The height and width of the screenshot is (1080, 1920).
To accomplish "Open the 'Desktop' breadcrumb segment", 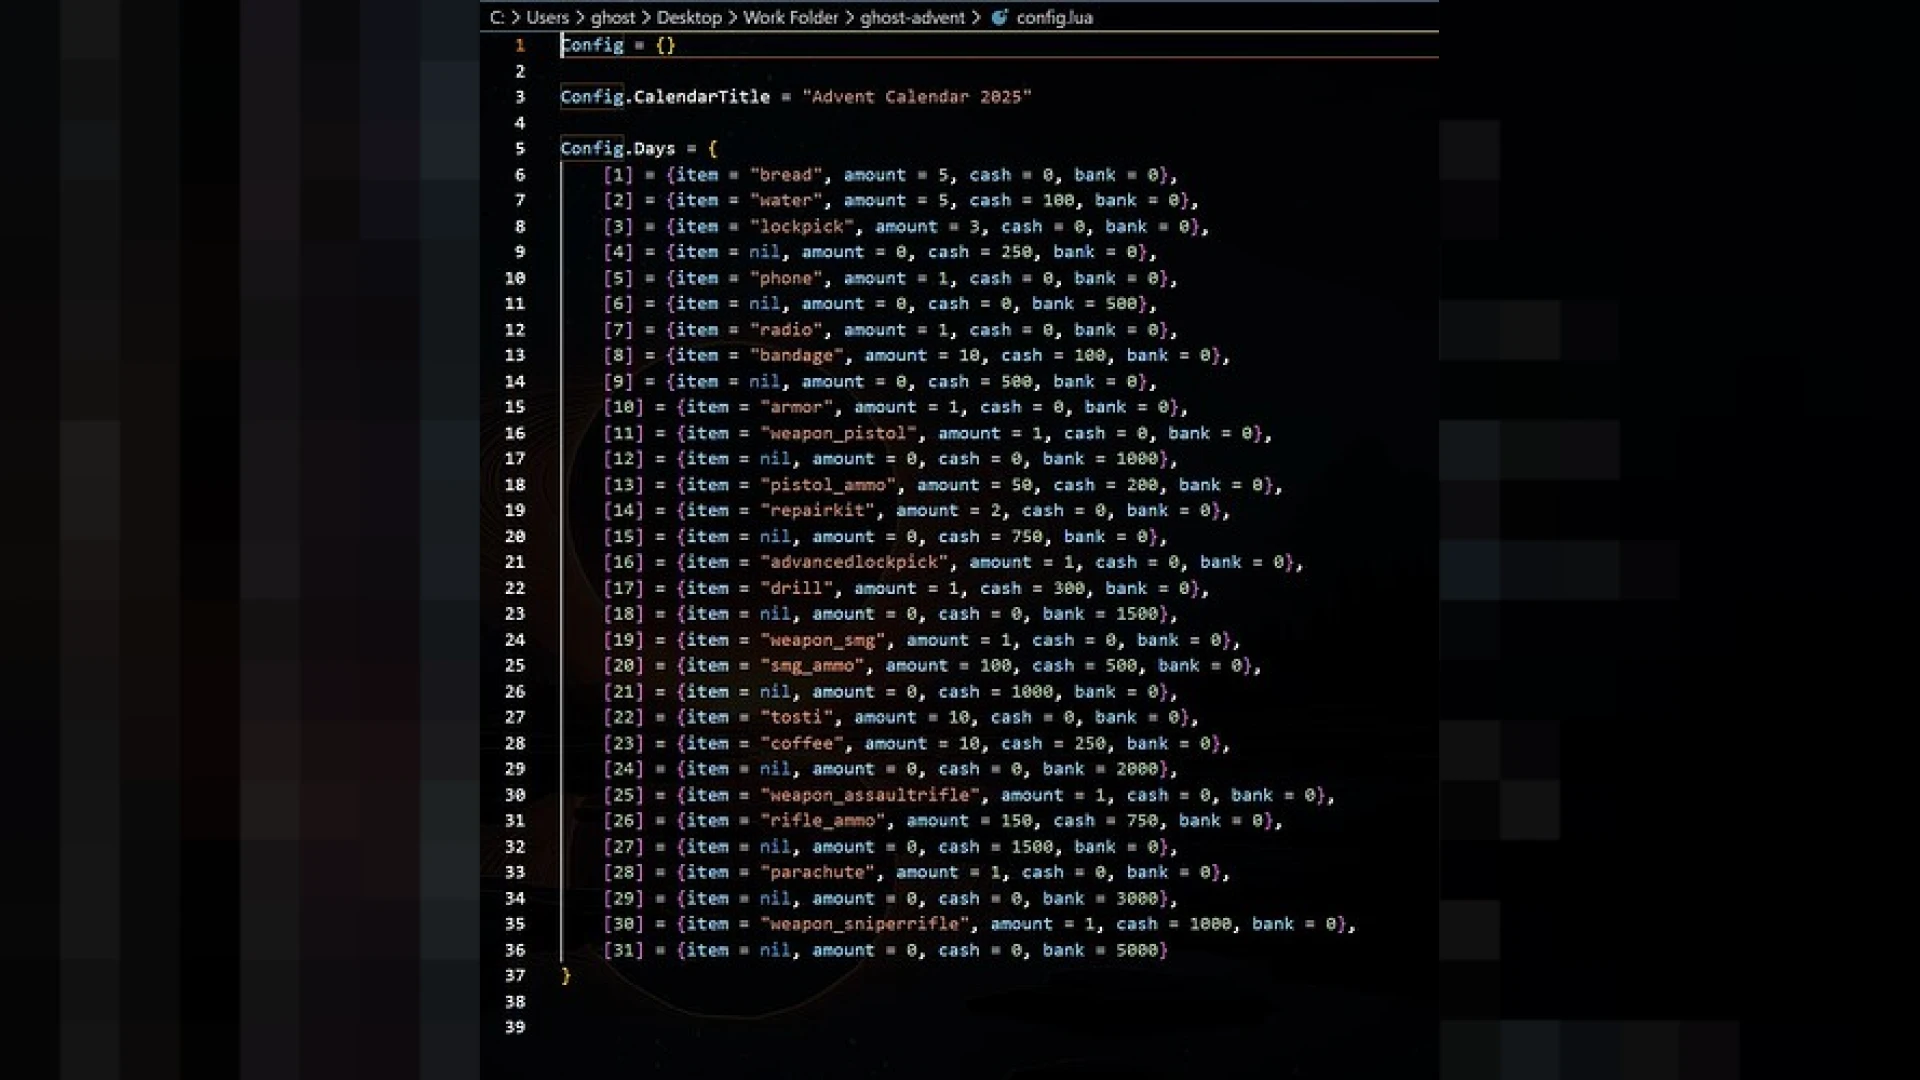I will pos(688,17).
